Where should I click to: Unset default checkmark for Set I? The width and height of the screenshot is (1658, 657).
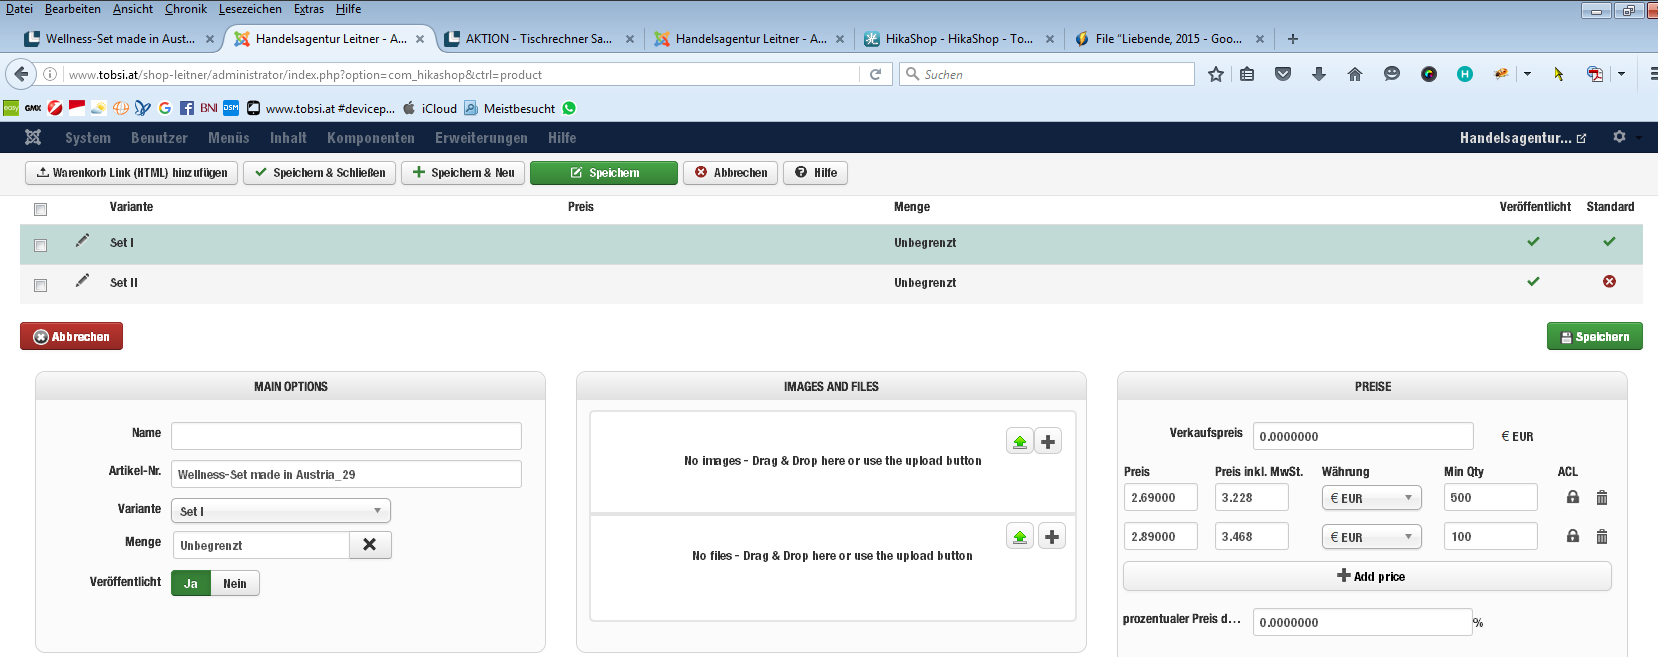pos(1609,241)
